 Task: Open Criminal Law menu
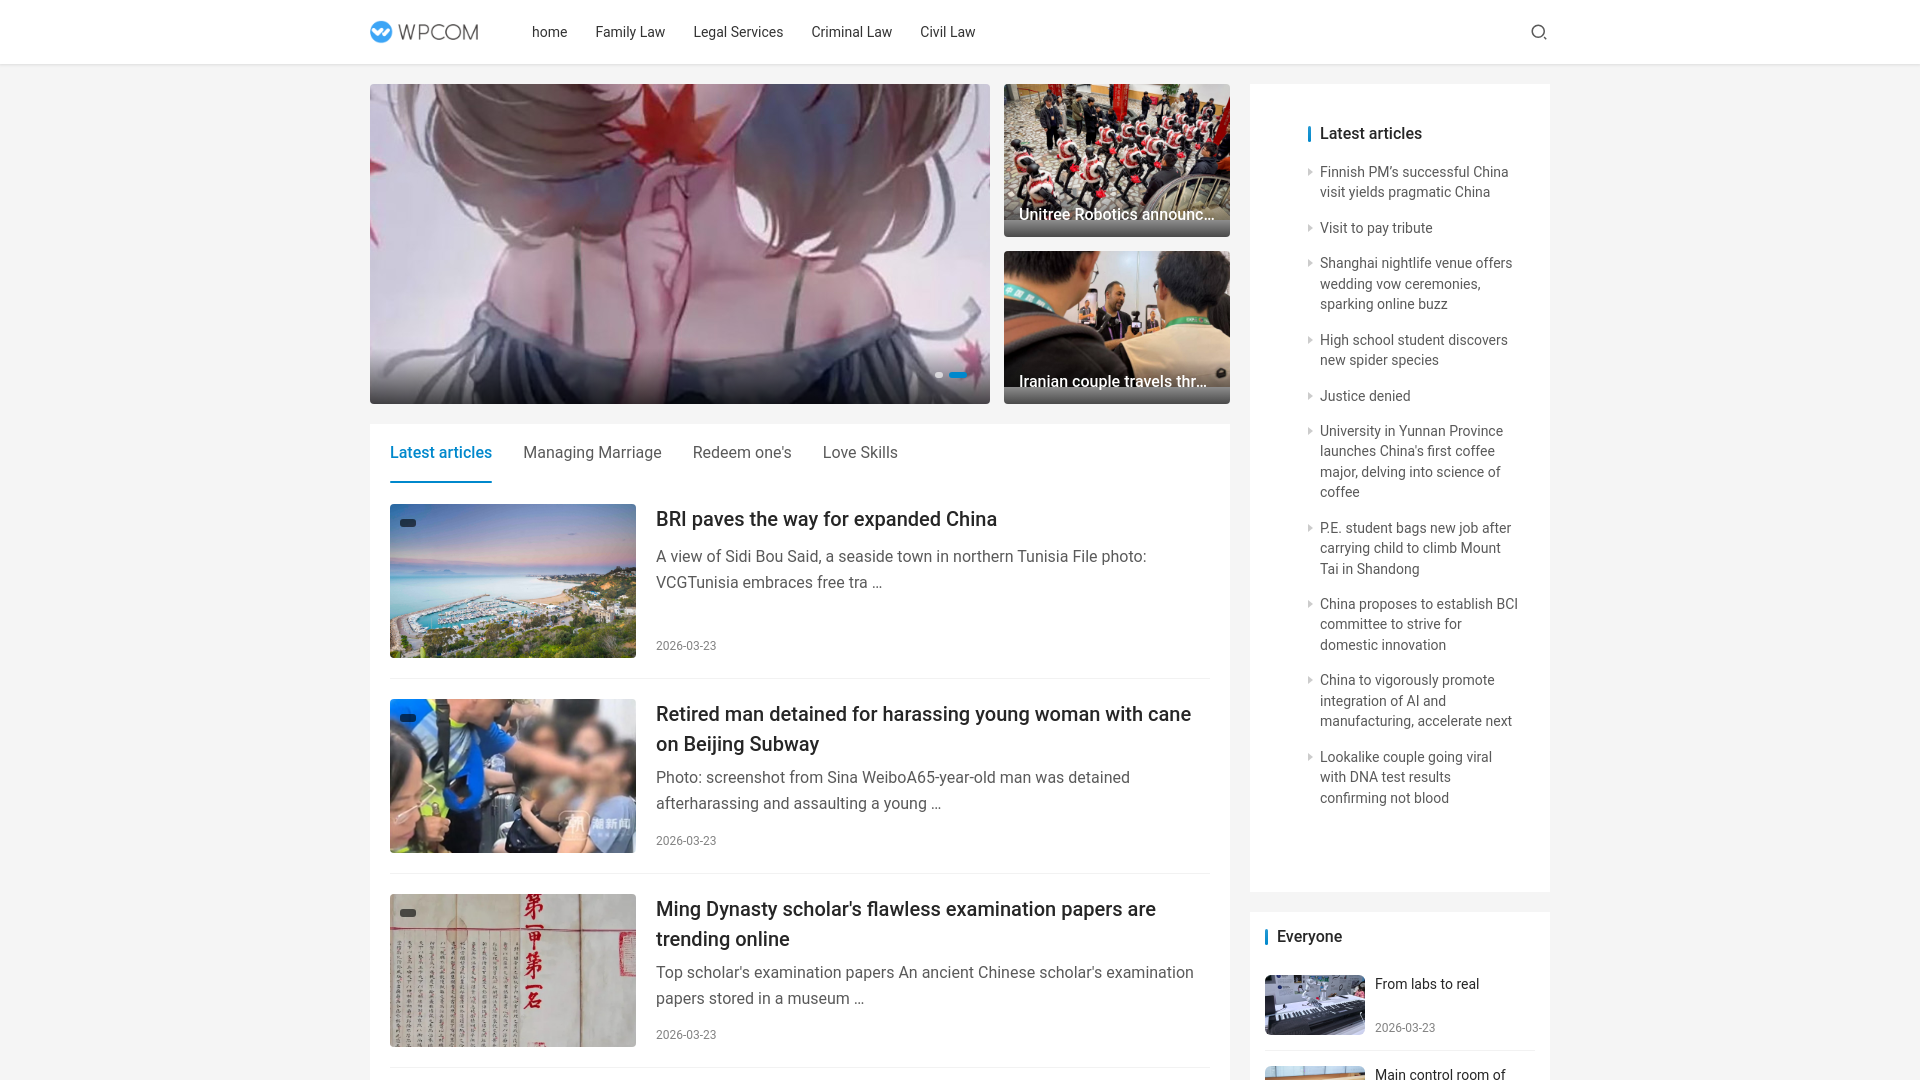(851, 32)
